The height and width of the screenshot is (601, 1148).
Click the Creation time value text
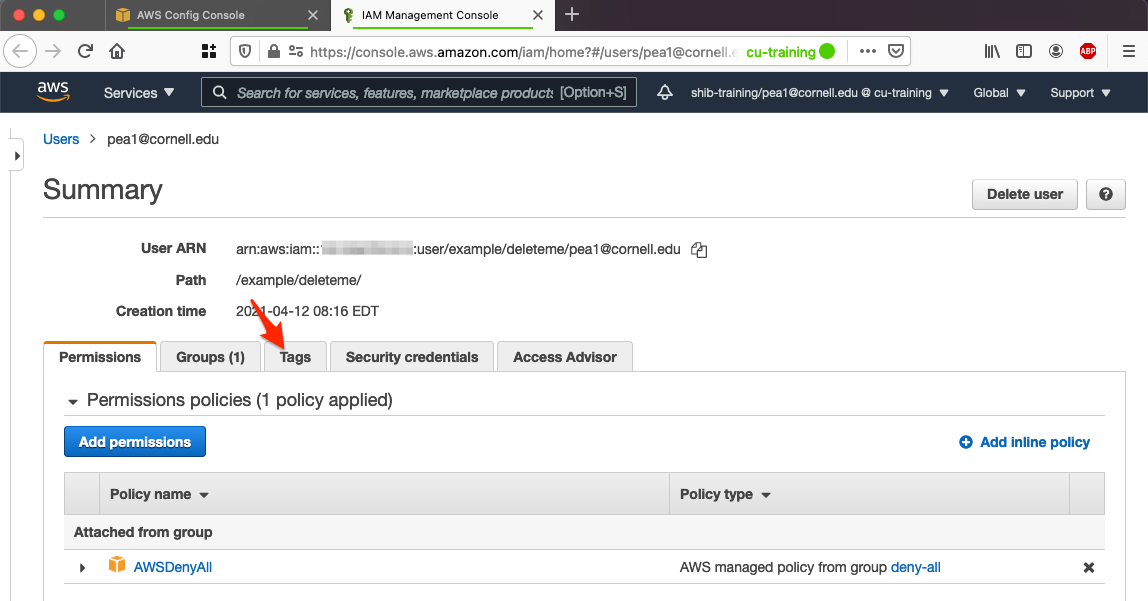click(x=307, y=311)
